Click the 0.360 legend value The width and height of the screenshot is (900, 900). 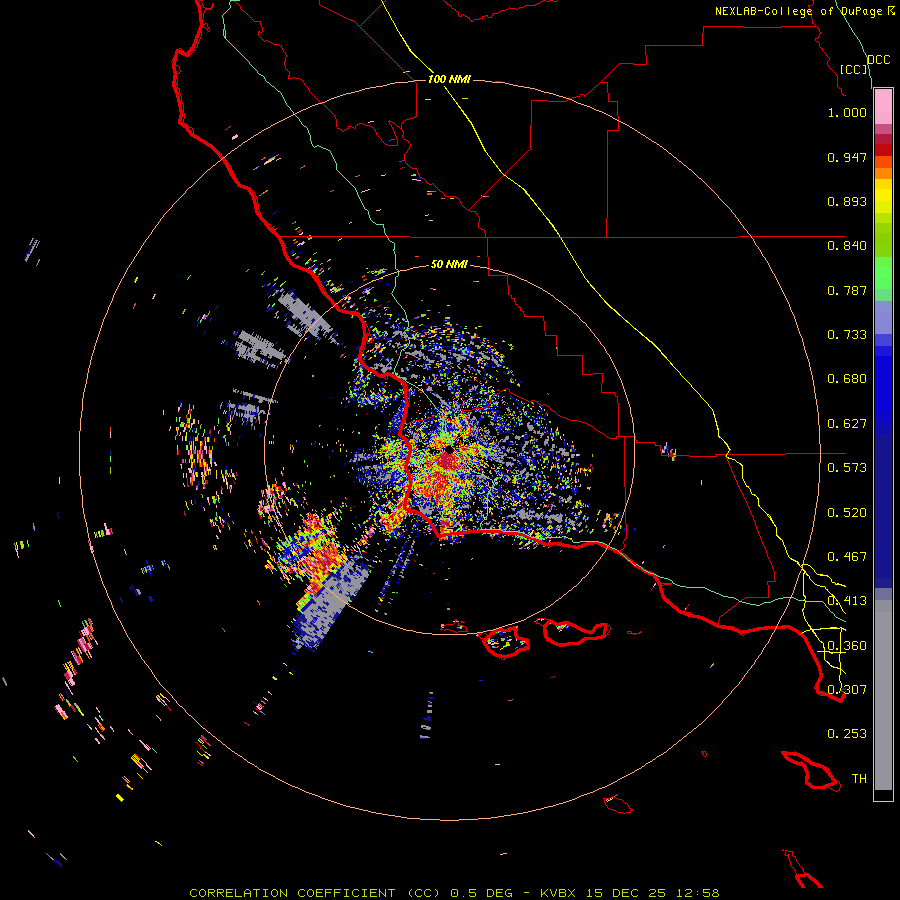847,646
